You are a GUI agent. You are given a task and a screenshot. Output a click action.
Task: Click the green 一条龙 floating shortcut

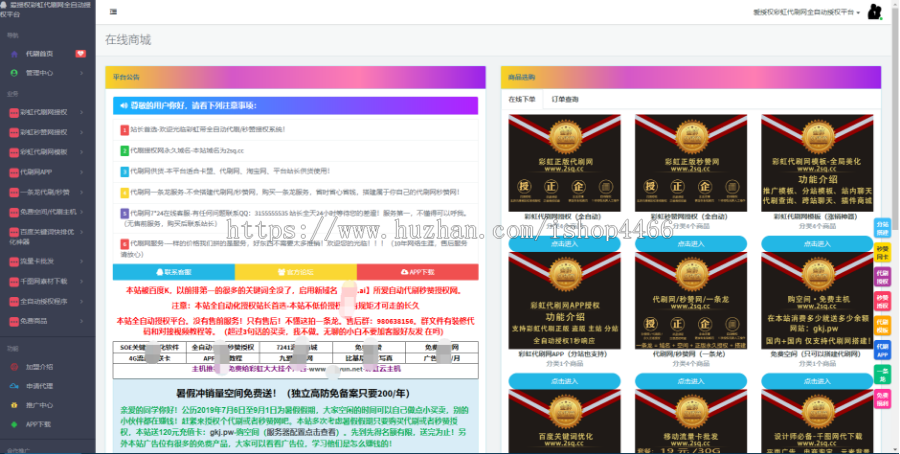[882, 375]
